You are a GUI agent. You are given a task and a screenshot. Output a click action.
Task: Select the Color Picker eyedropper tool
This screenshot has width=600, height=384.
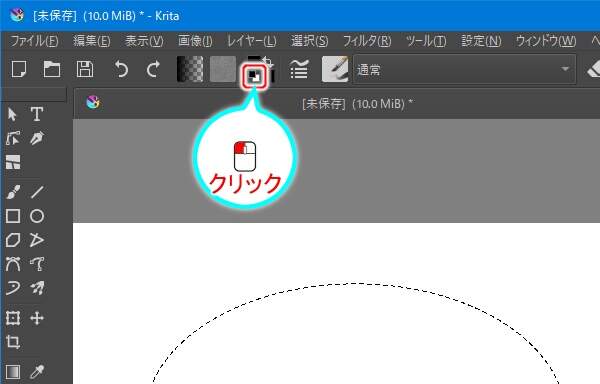(x=37, y=371)
